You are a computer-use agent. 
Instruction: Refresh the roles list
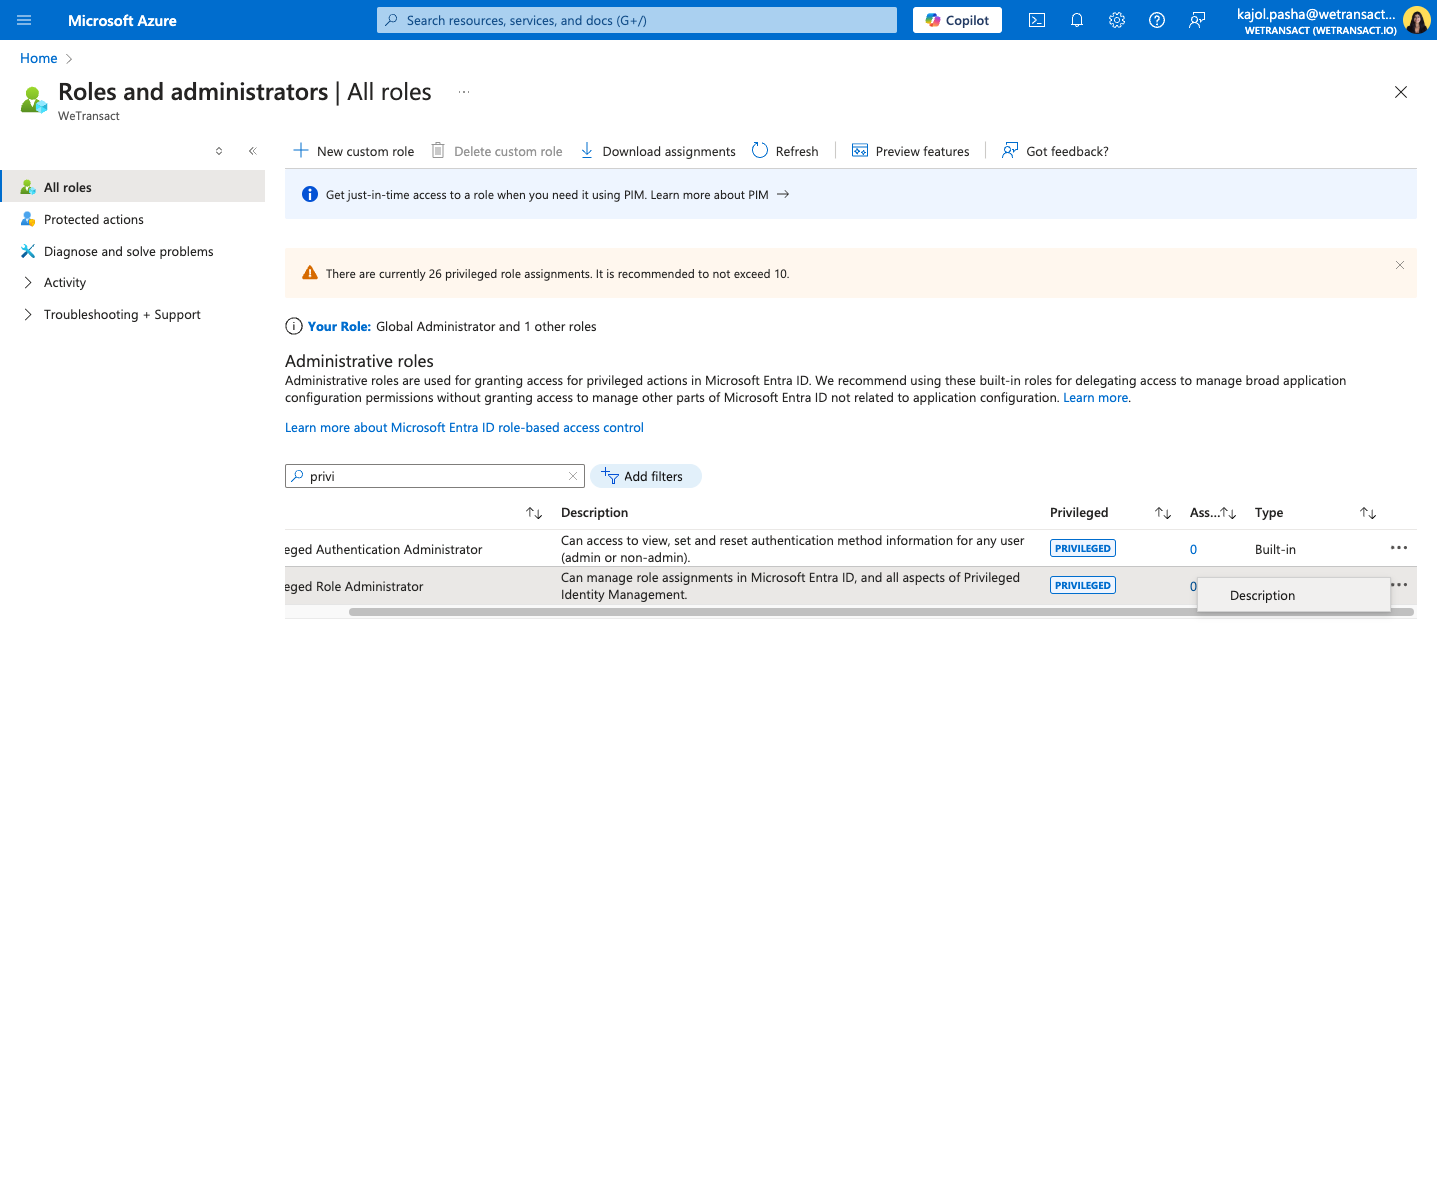tap(785, 151)
